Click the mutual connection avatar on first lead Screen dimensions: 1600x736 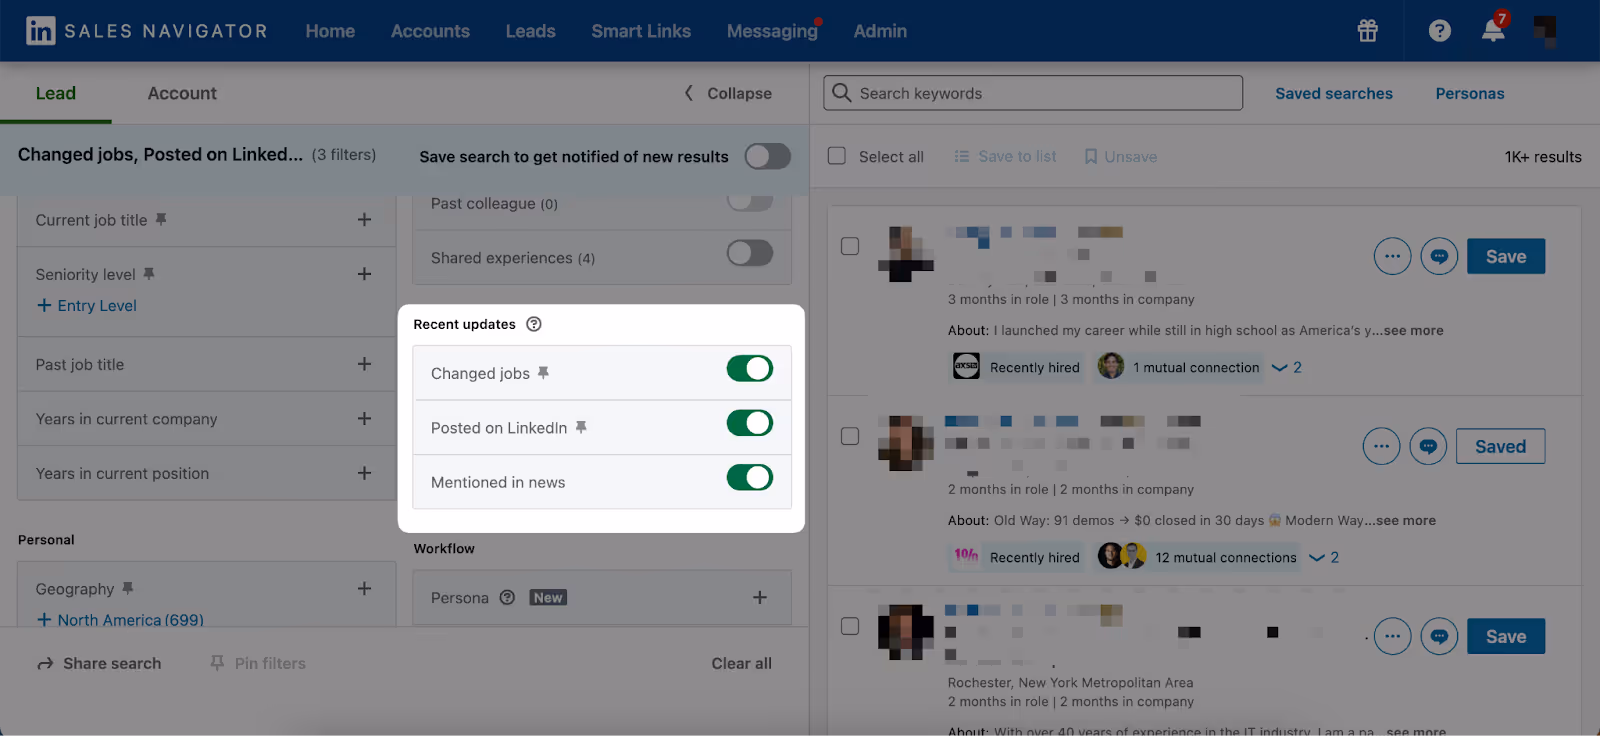click(x=1111, y=366)
